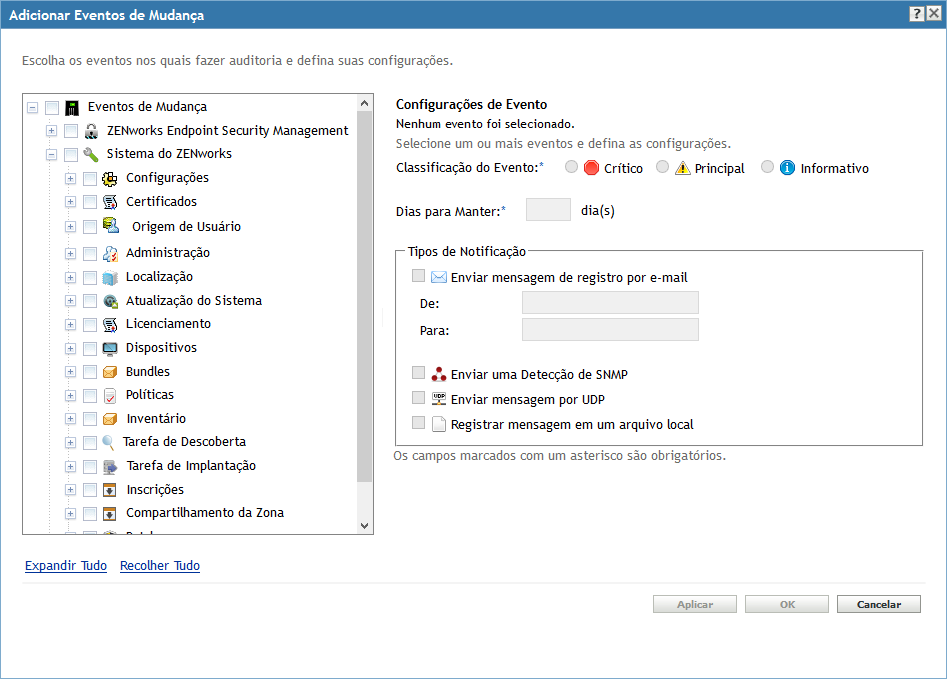Click the e-mail envelope icon

439,277
